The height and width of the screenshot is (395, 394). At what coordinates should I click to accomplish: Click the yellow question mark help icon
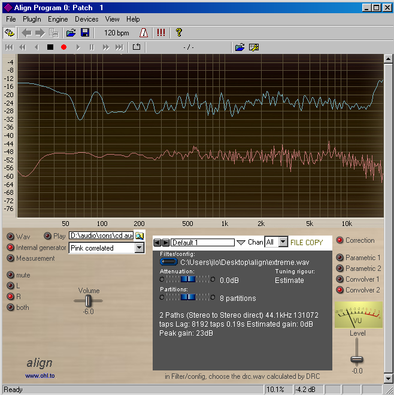coord(179,33)
